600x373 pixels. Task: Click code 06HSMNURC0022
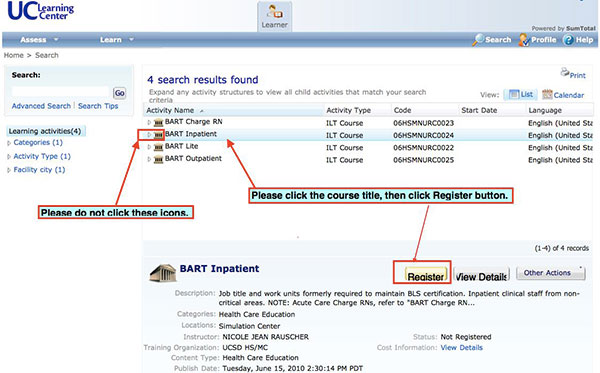[x=423, y=148]
